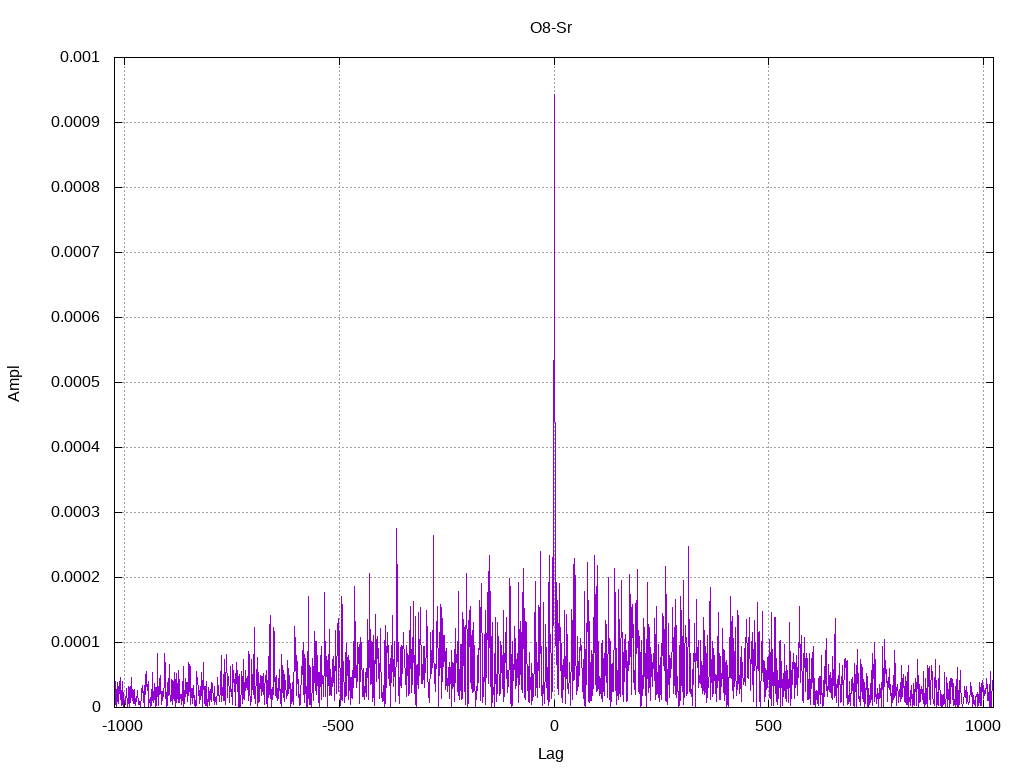Click the 0.0004 y-axis tick label

pos(75,447)
